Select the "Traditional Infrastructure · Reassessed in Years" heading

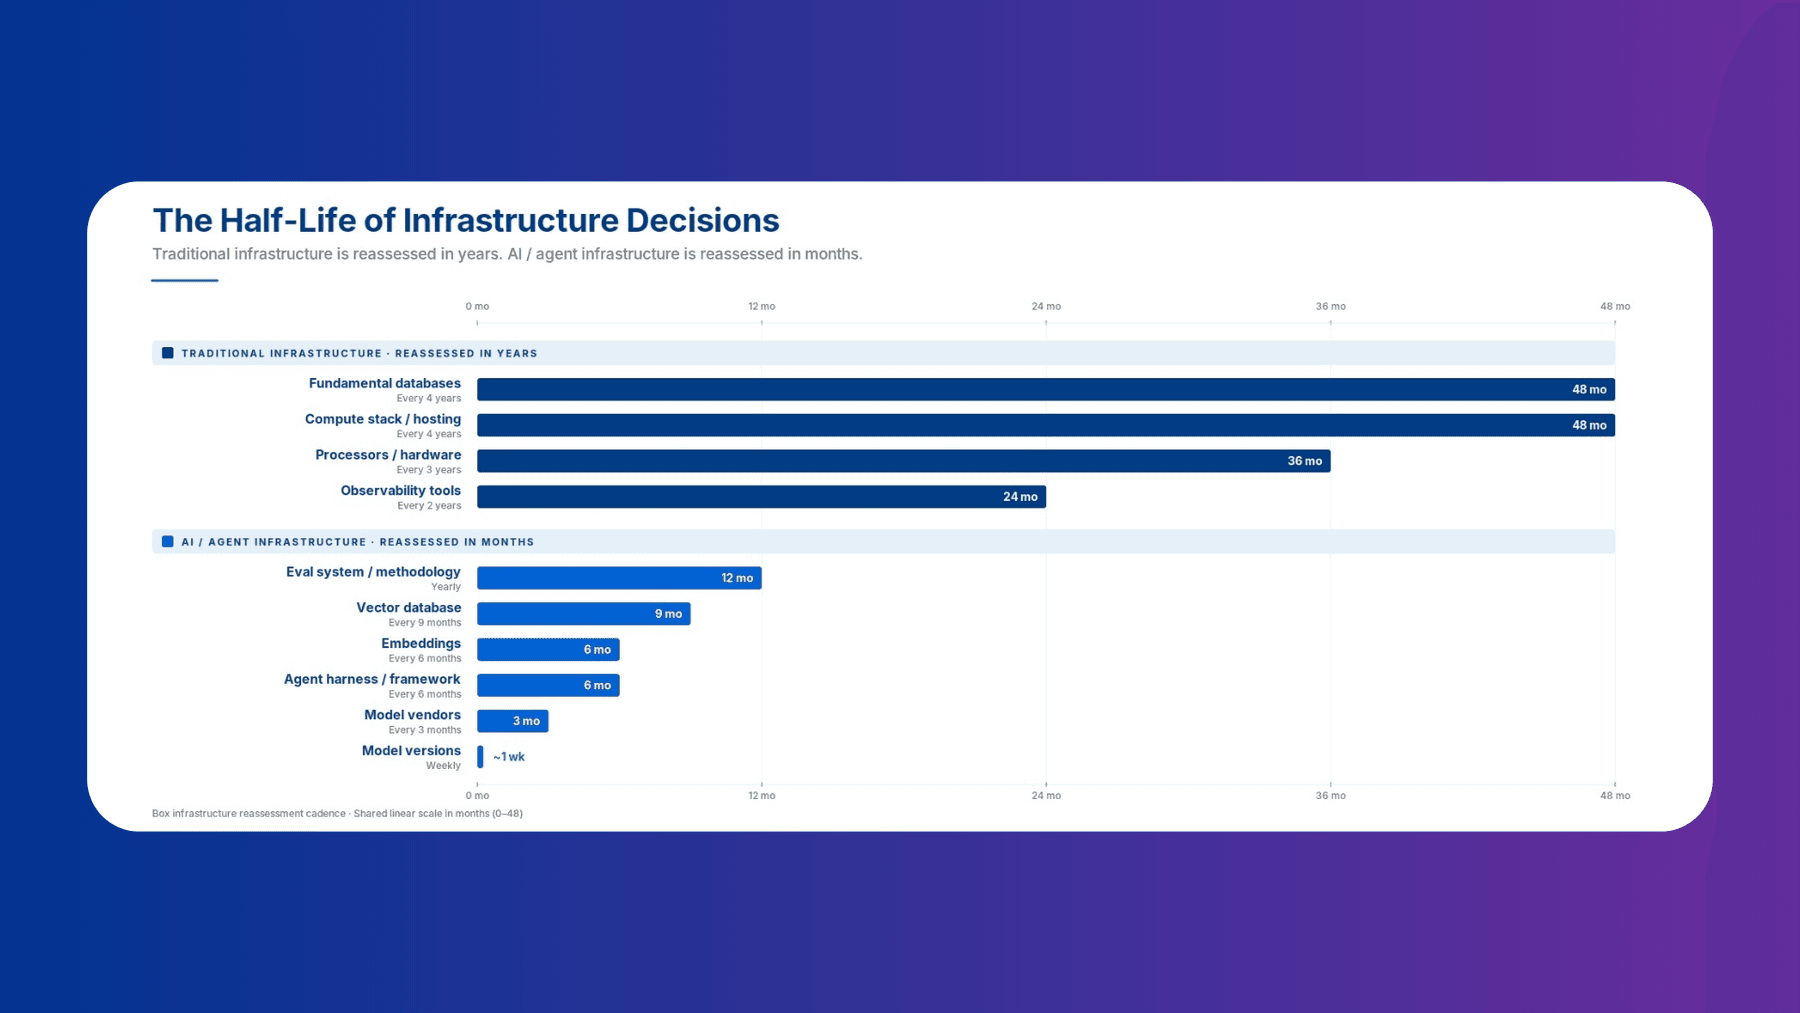point(359,353)
